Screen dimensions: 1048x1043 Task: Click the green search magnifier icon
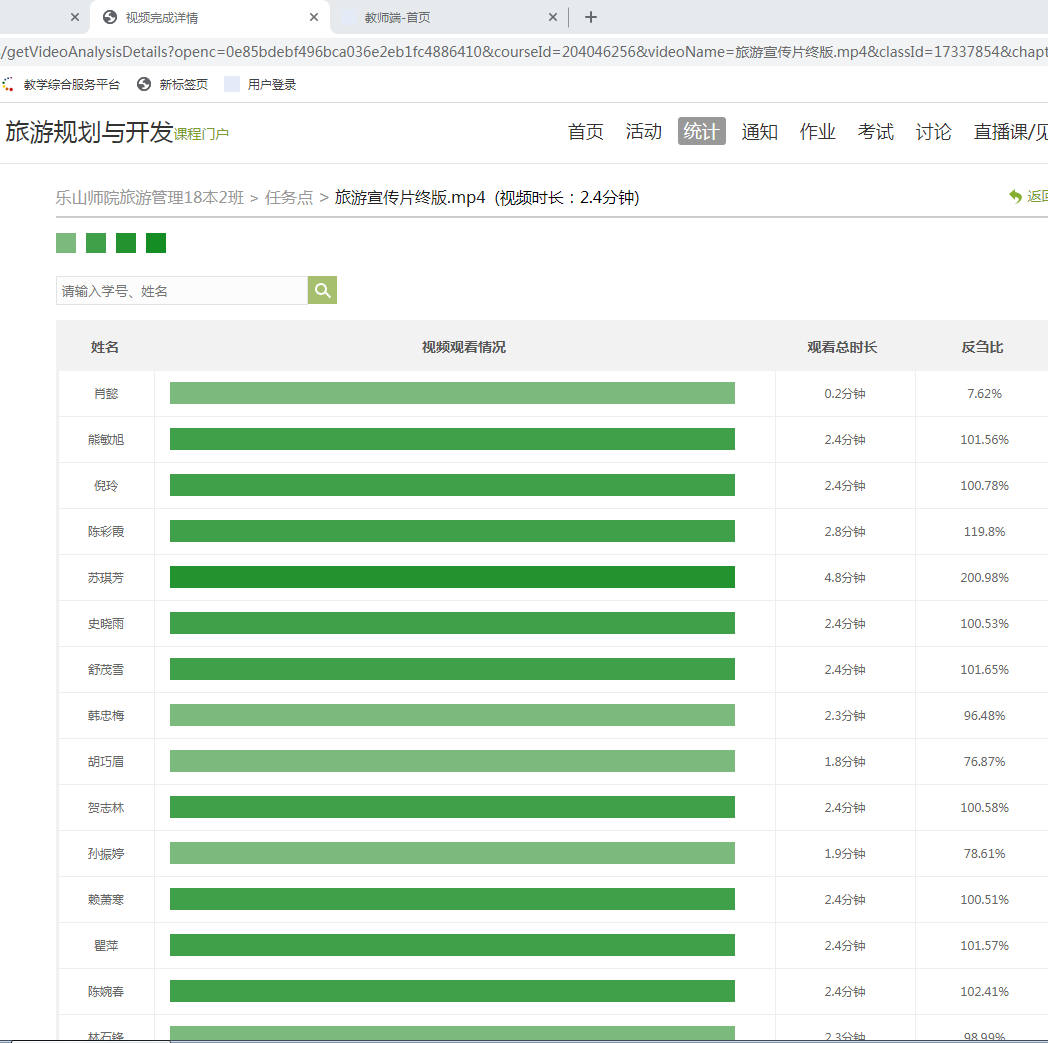pyautogui.click(x=322, y=290)
